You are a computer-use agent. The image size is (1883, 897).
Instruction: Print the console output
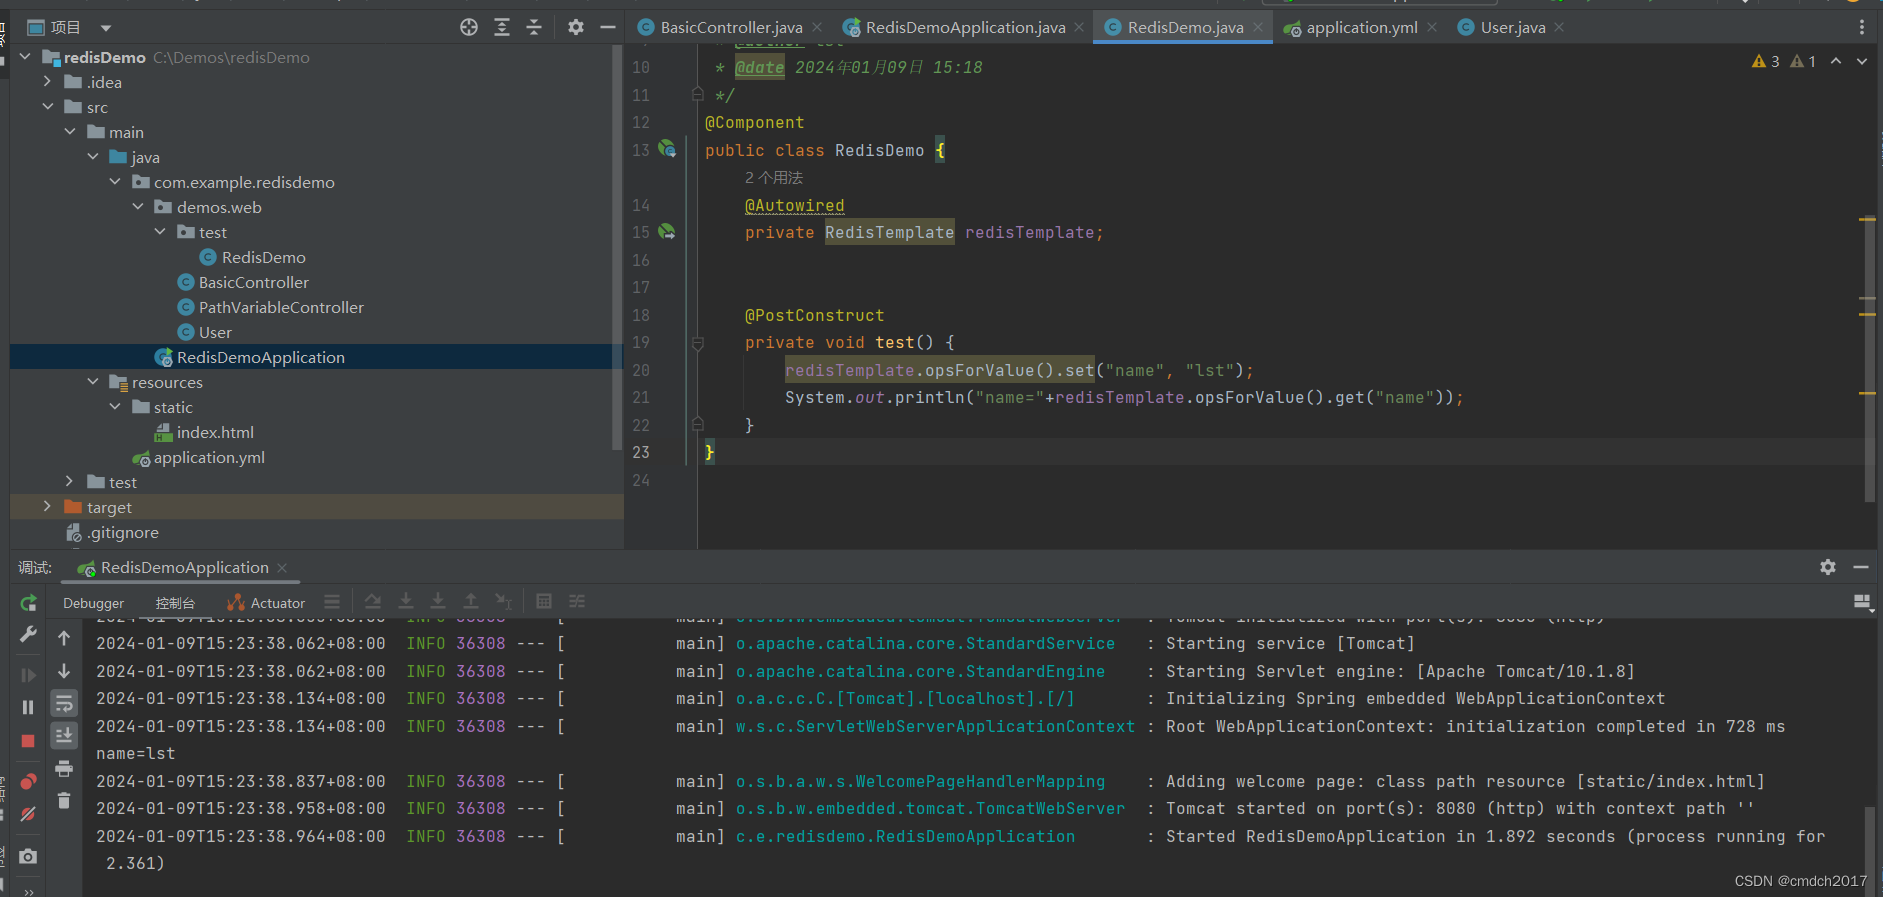64,768
